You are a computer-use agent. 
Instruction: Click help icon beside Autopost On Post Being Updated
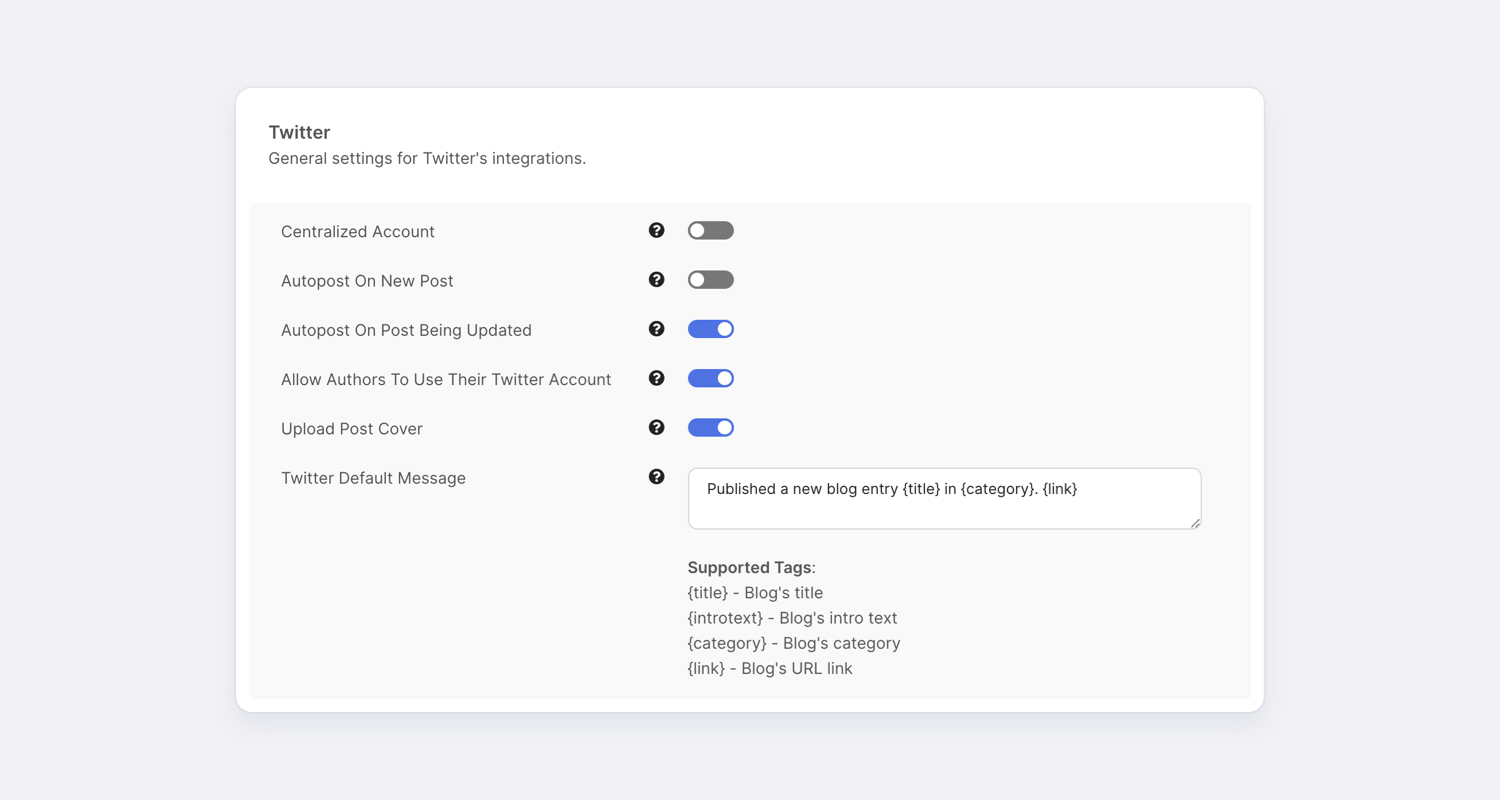click(656, 329)
